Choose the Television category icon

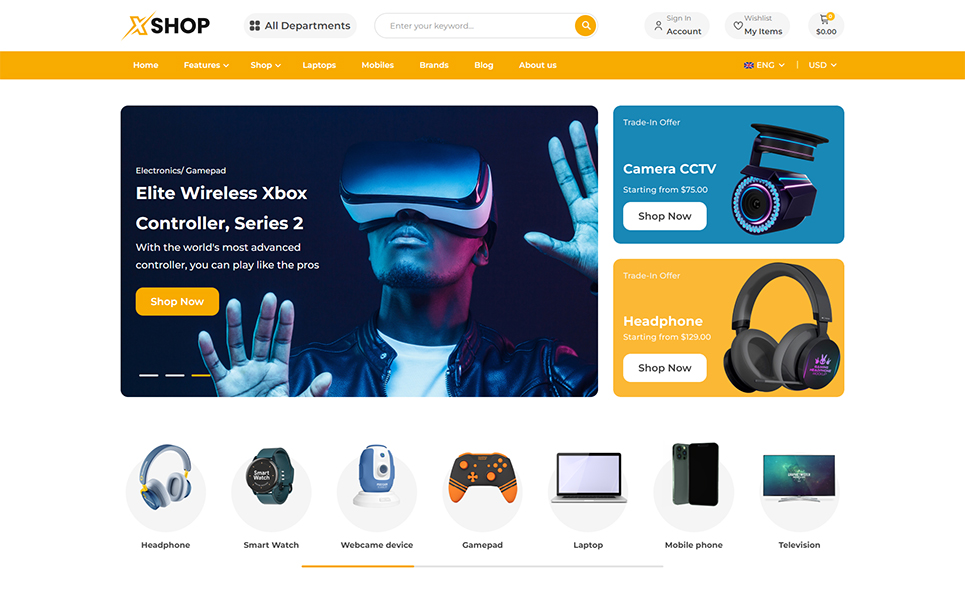[799, 478]
